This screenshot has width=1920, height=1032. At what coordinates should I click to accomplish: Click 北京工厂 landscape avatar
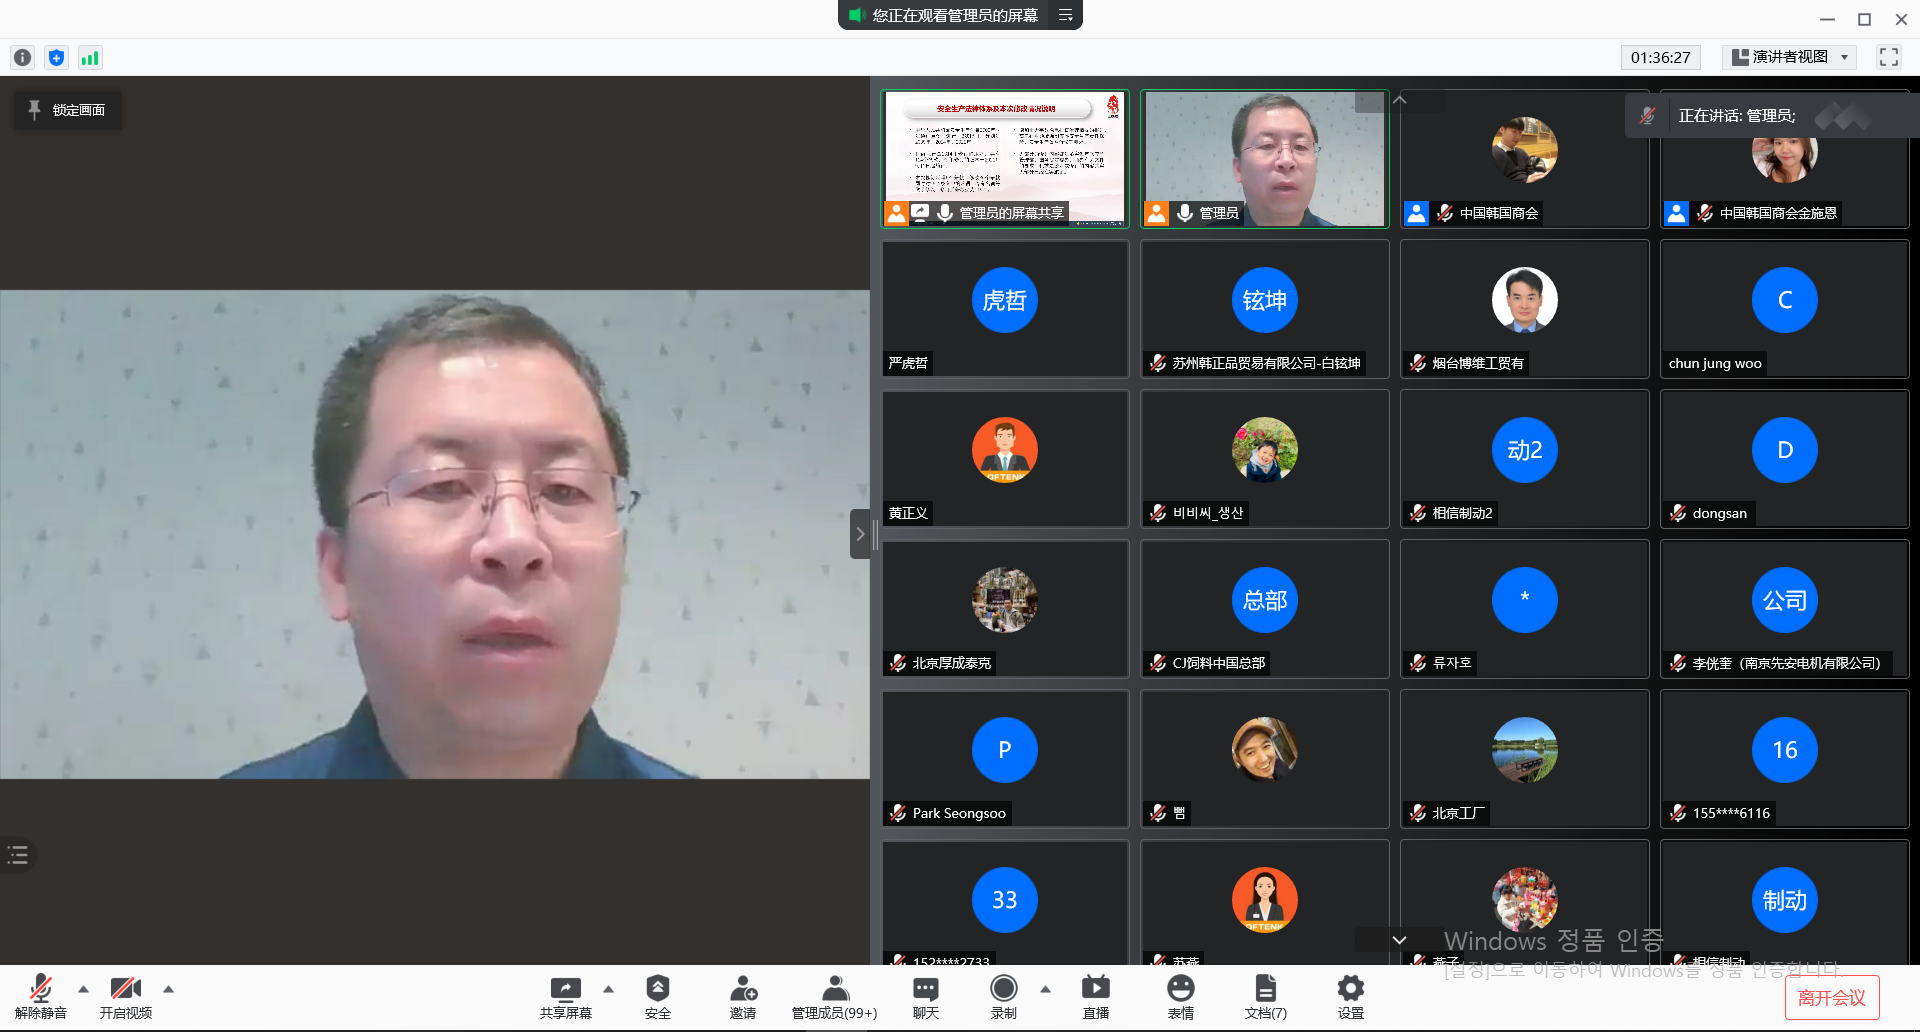1525,750
